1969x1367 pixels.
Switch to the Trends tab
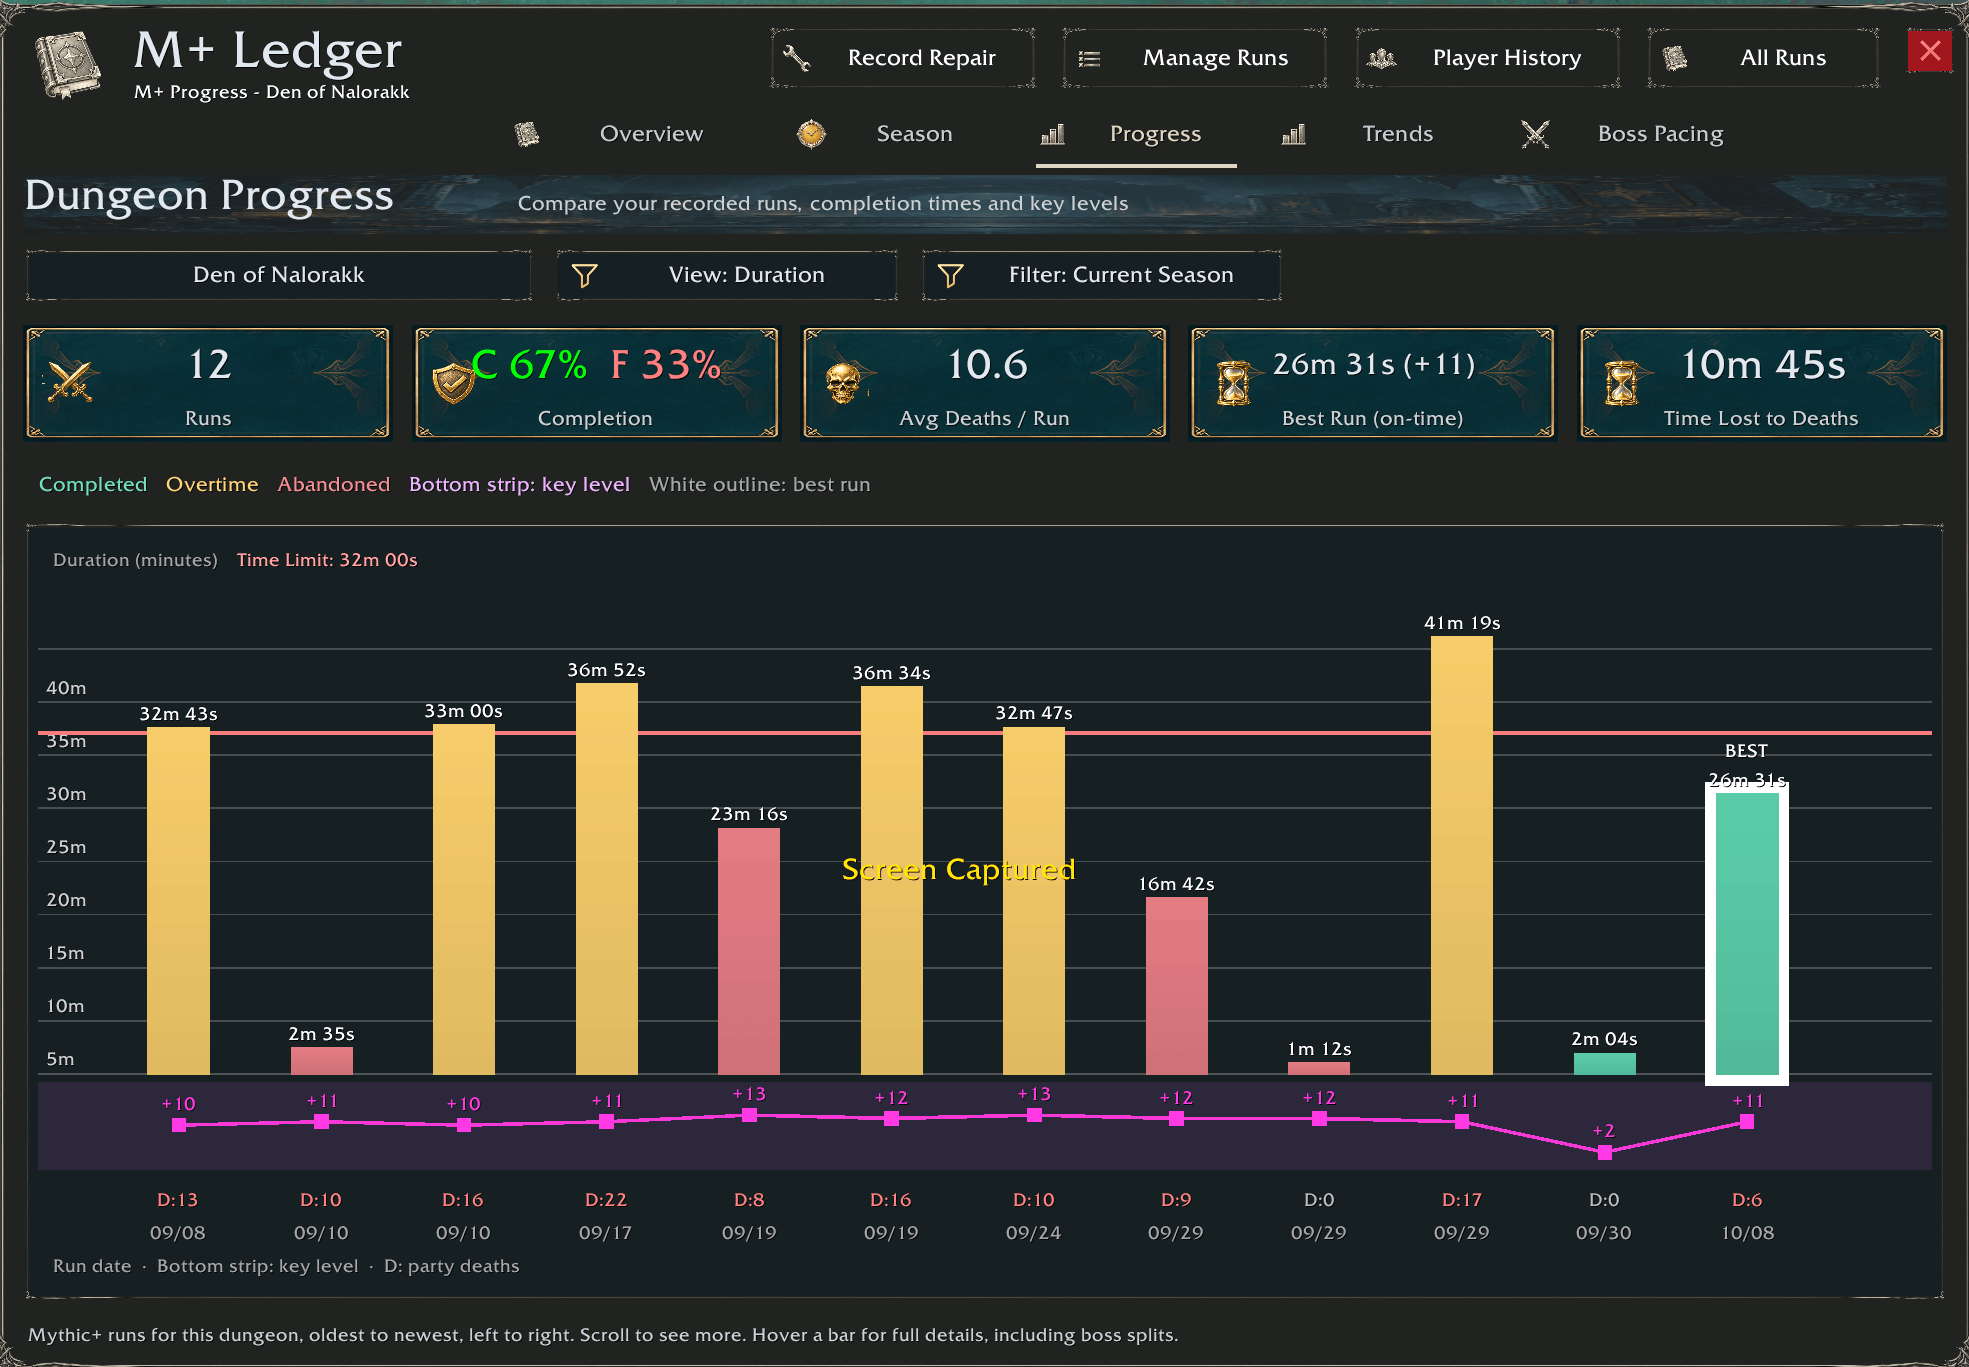1397,134
